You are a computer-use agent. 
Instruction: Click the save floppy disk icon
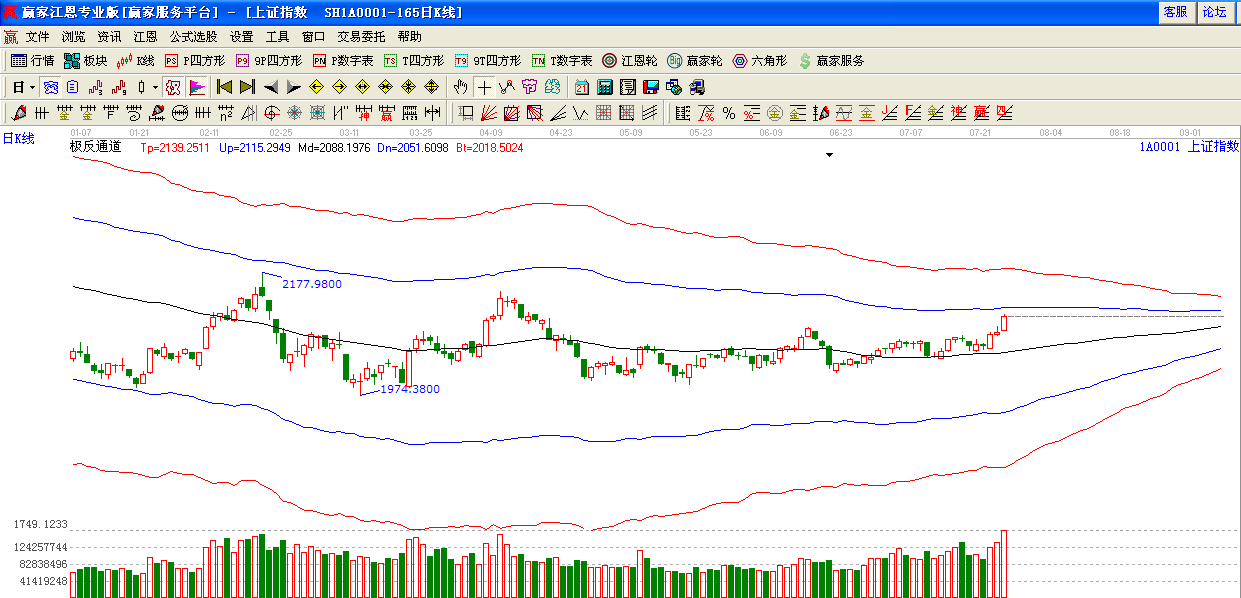[x=651, y=87]
